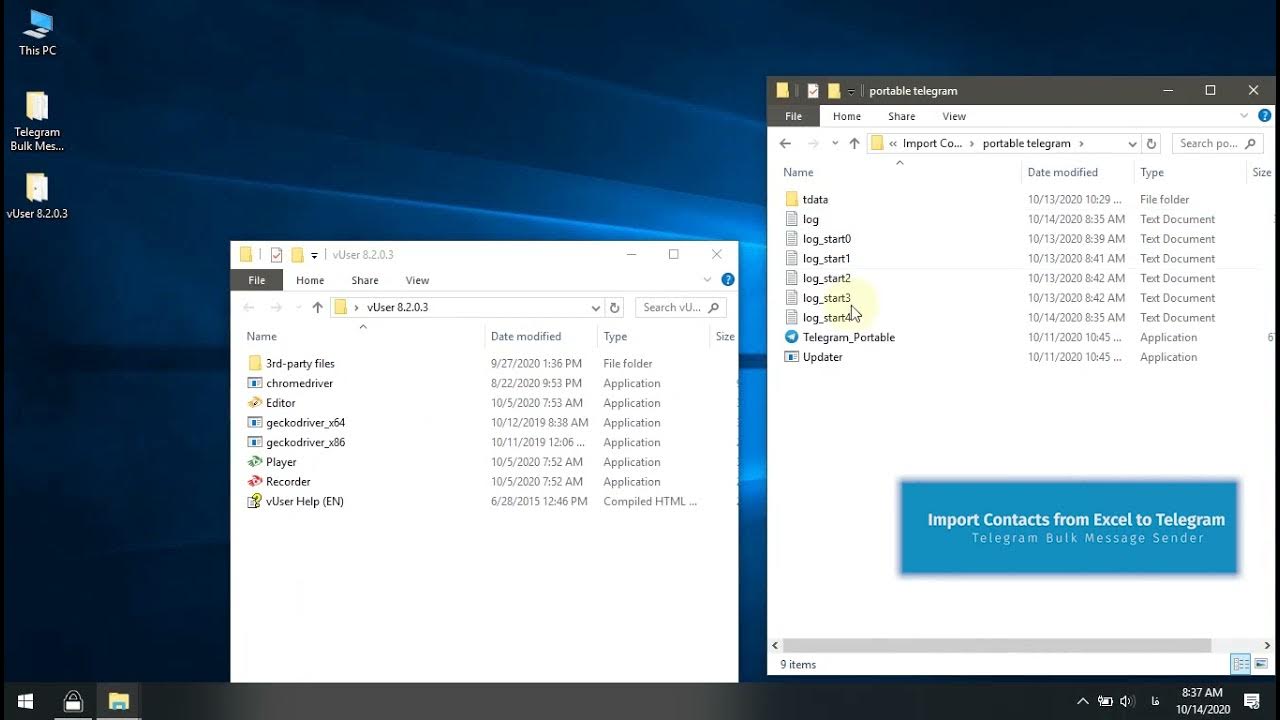This screenshot has width=1280, height=720.
Task: Select geckodriver_x86 application file
Action: (x=305, y=442)
